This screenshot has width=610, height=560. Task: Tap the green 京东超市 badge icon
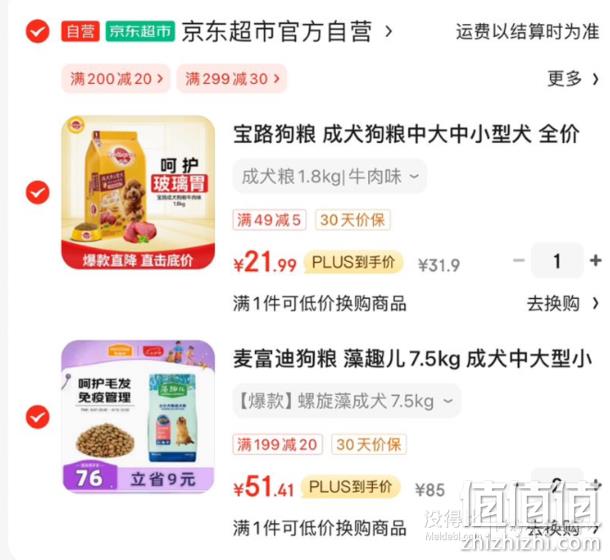click(140, 31)
